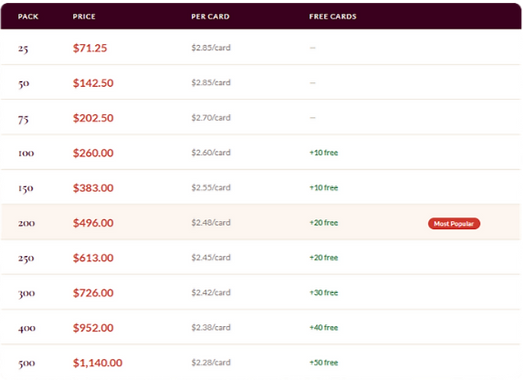The height and width of the screenshot is (380, 524).
Task: Select the 200 pack highlighted row
Action: tap(261, 222)
